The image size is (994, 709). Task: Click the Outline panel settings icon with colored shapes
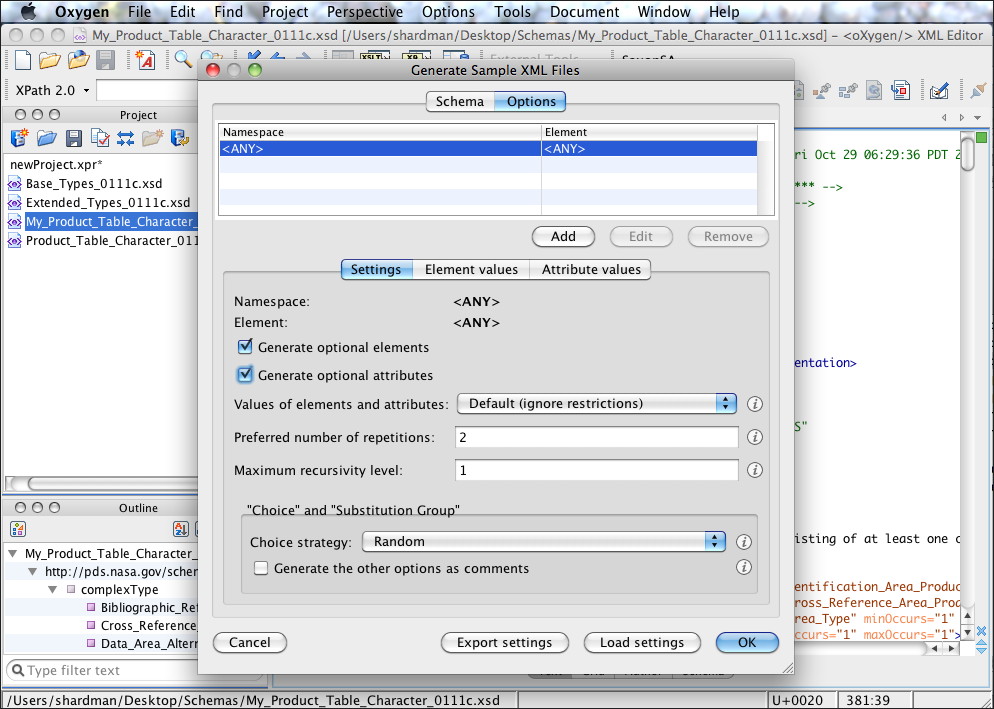coord(18,530)
